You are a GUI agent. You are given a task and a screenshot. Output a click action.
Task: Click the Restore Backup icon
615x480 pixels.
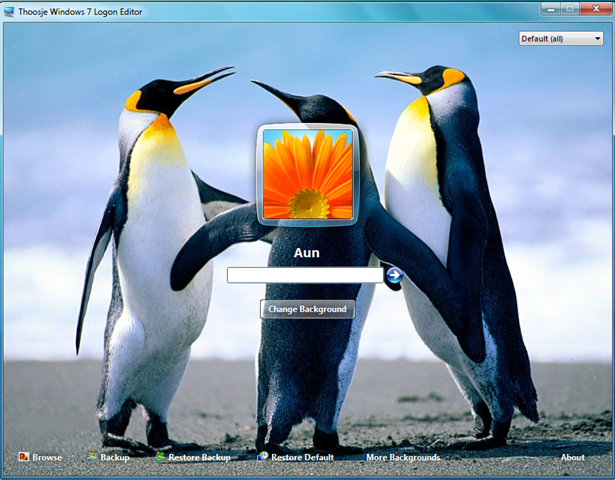tap(160, 456)
